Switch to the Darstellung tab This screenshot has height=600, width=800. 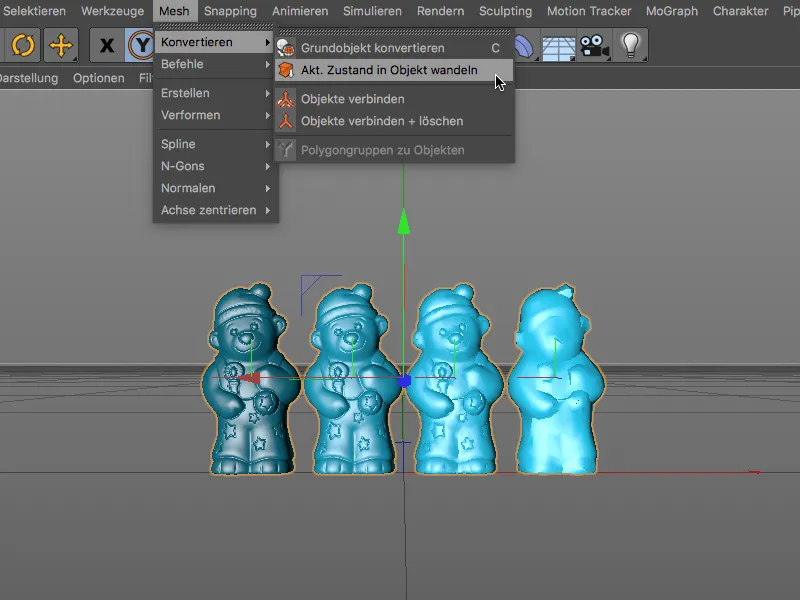tap(29, 77)
